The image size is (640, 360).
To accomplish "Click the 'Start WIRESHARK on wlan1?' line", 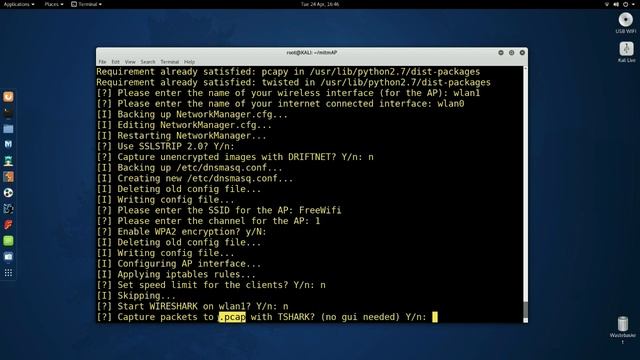I will [x=192, y=307].
